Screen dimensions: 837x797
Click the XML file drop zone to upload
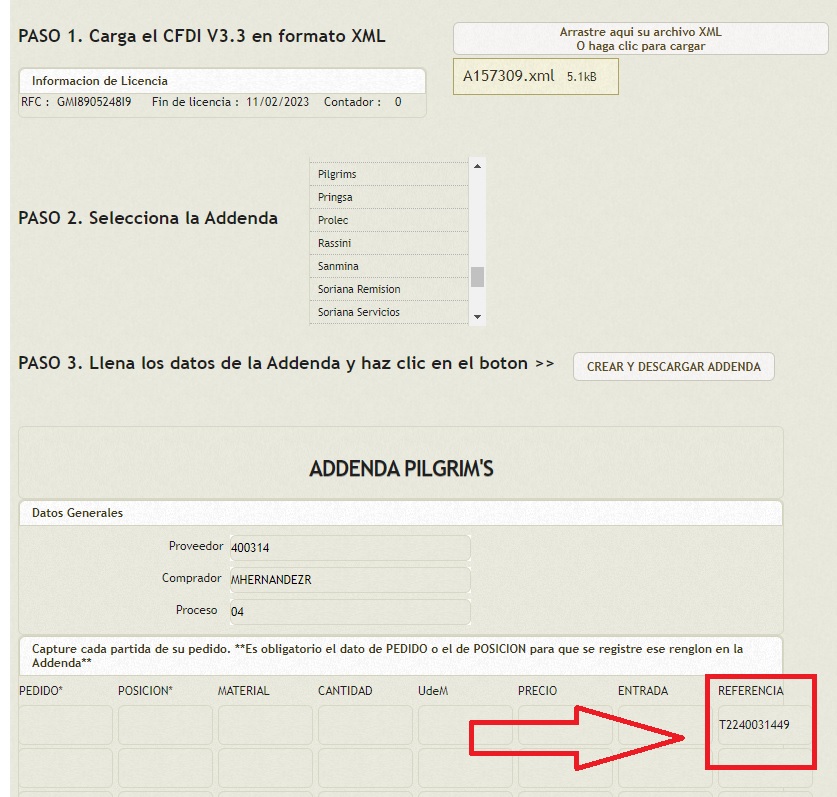pyautogui.click(x=640, y=38)
